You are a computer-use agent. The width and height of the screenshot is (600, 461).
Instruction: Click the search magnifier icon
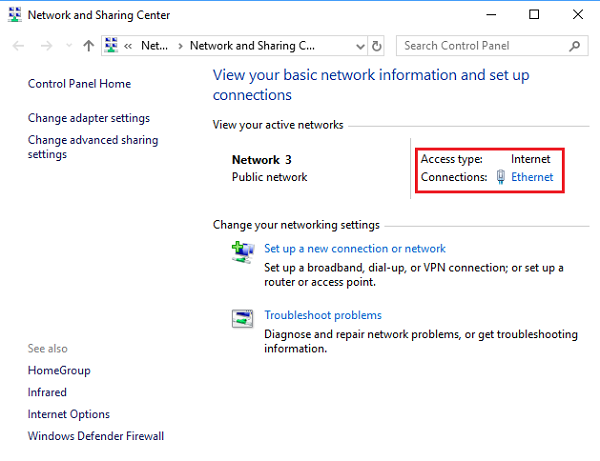pyautogui.click(x=575, y=46)
